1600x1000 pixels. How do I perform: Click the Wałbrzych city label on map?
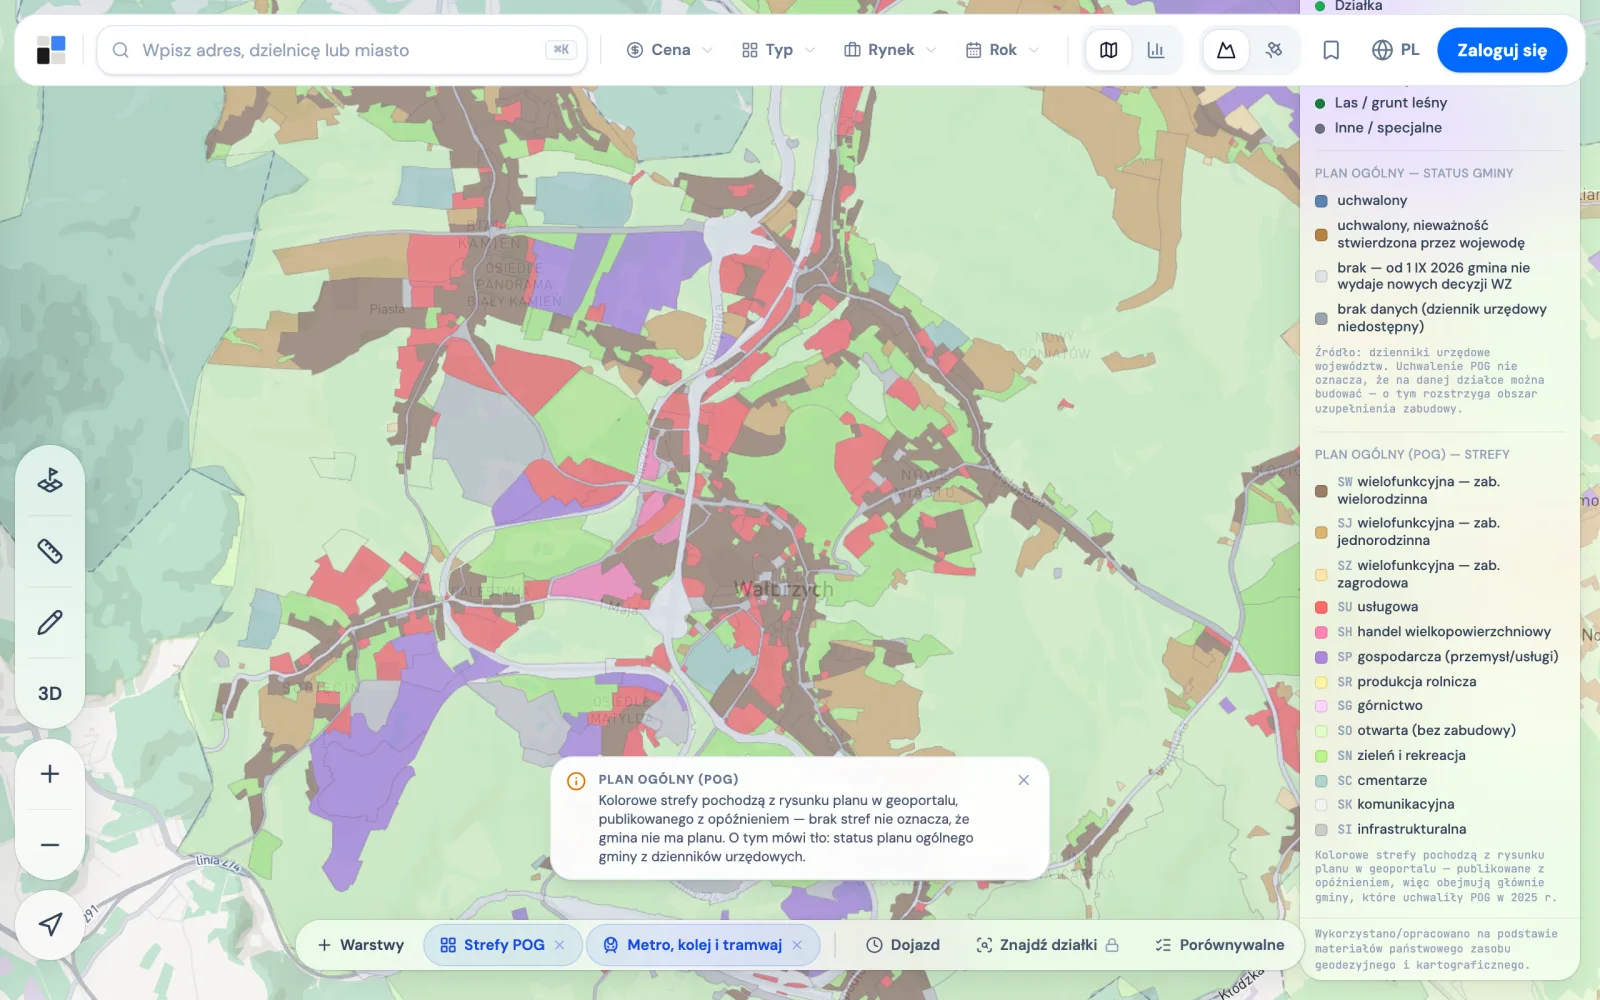tap(783, 589)
